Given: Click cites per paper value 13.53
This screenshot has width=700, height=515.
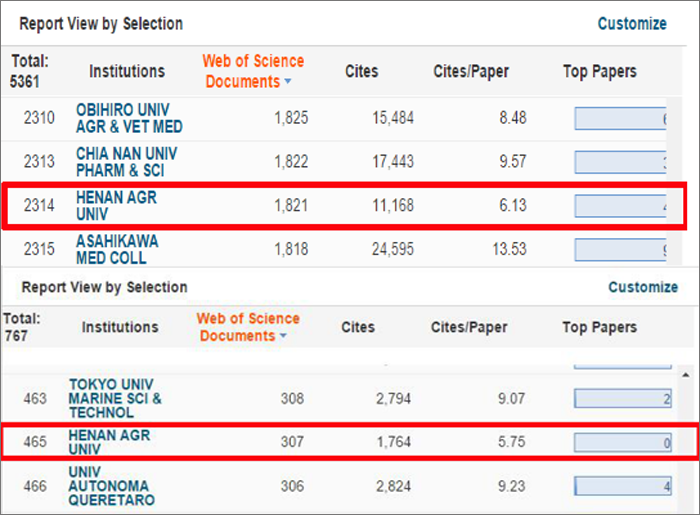Looking at the screenshot, I should point(509,249).
